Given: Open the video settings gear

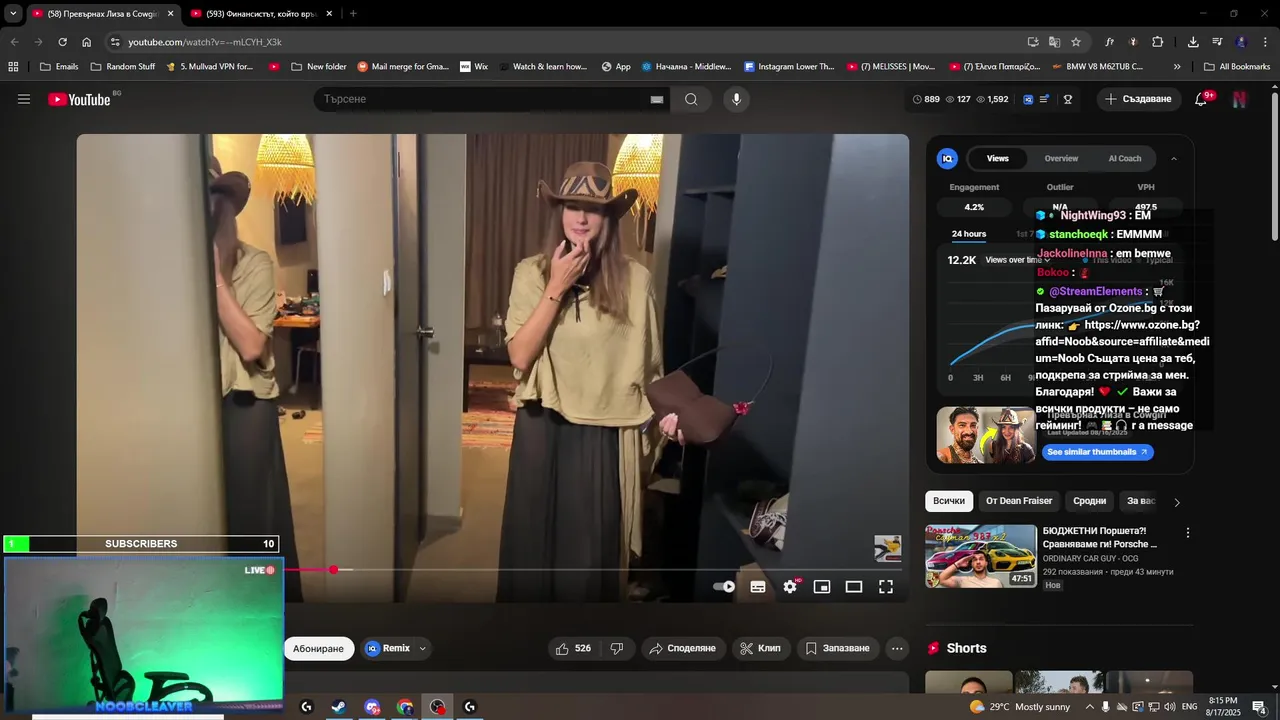Looking at the screenshot, I should [x=790, y=587].
